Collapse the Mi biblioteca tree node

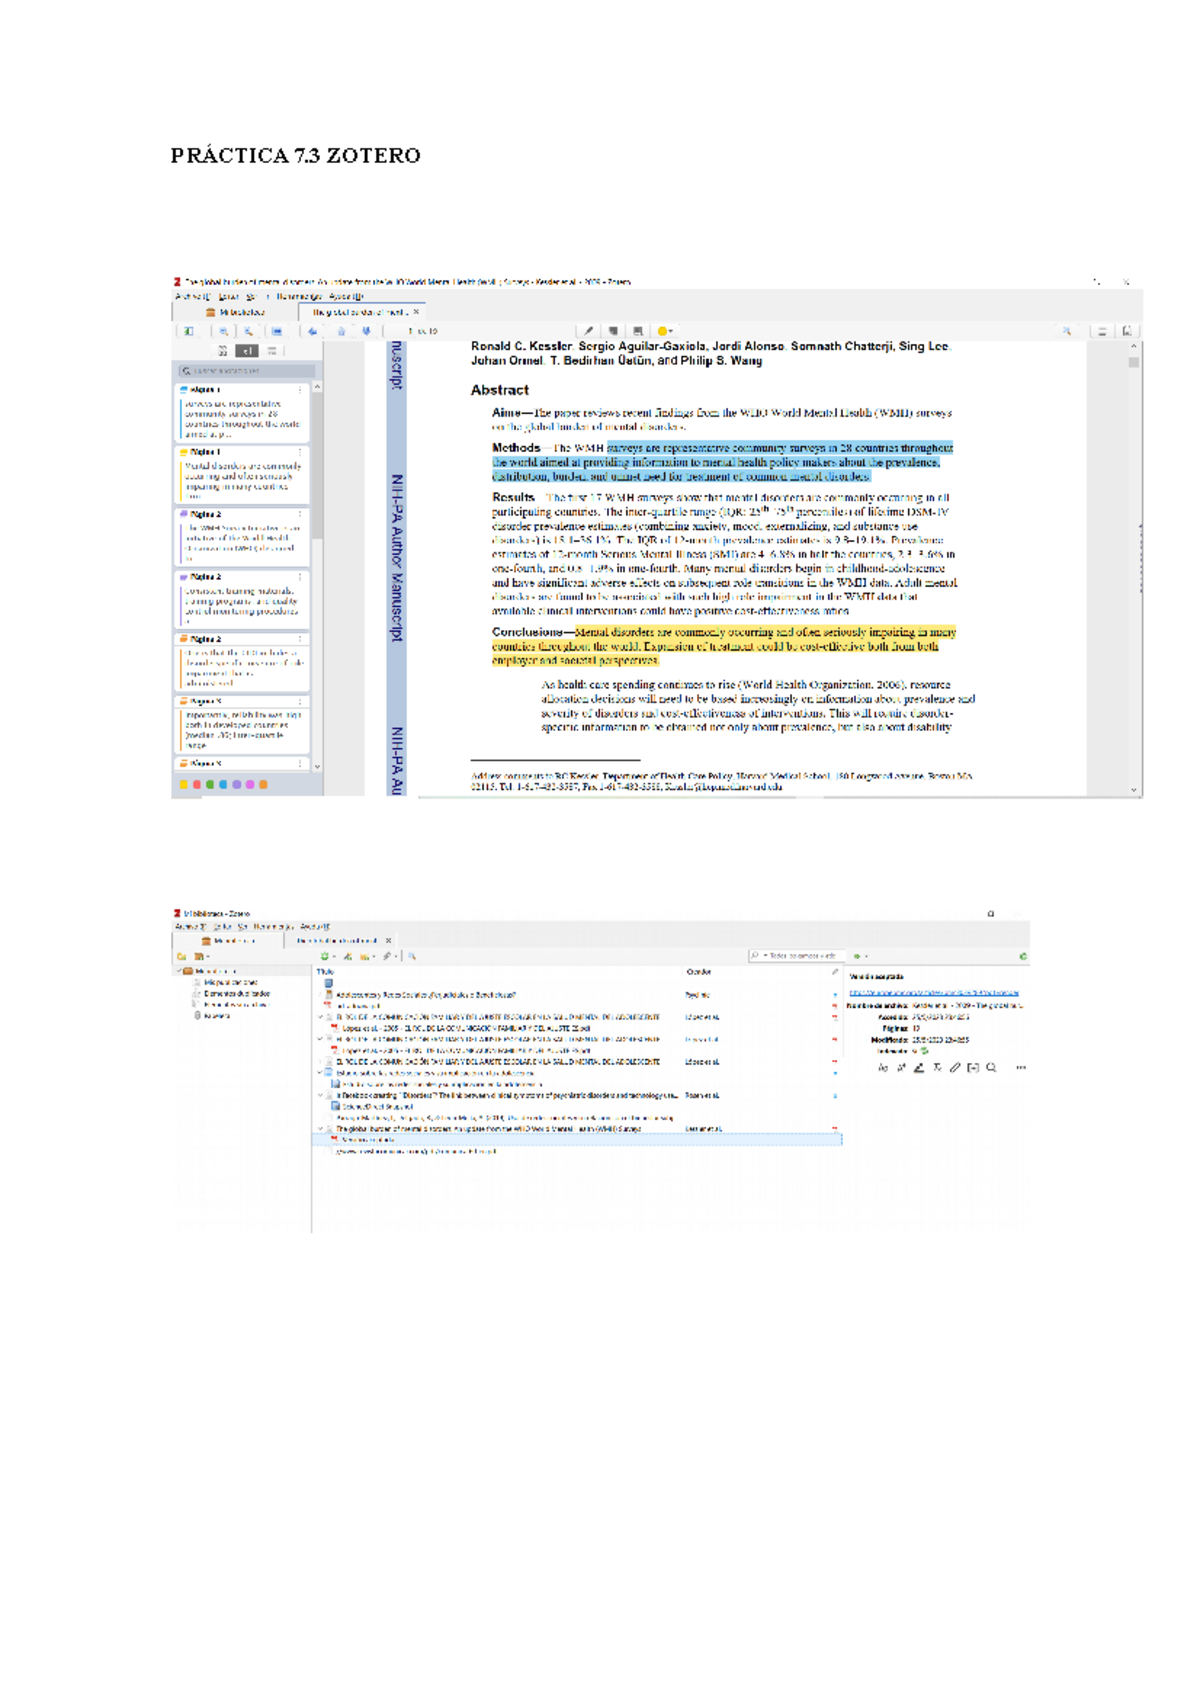point(179,971)
